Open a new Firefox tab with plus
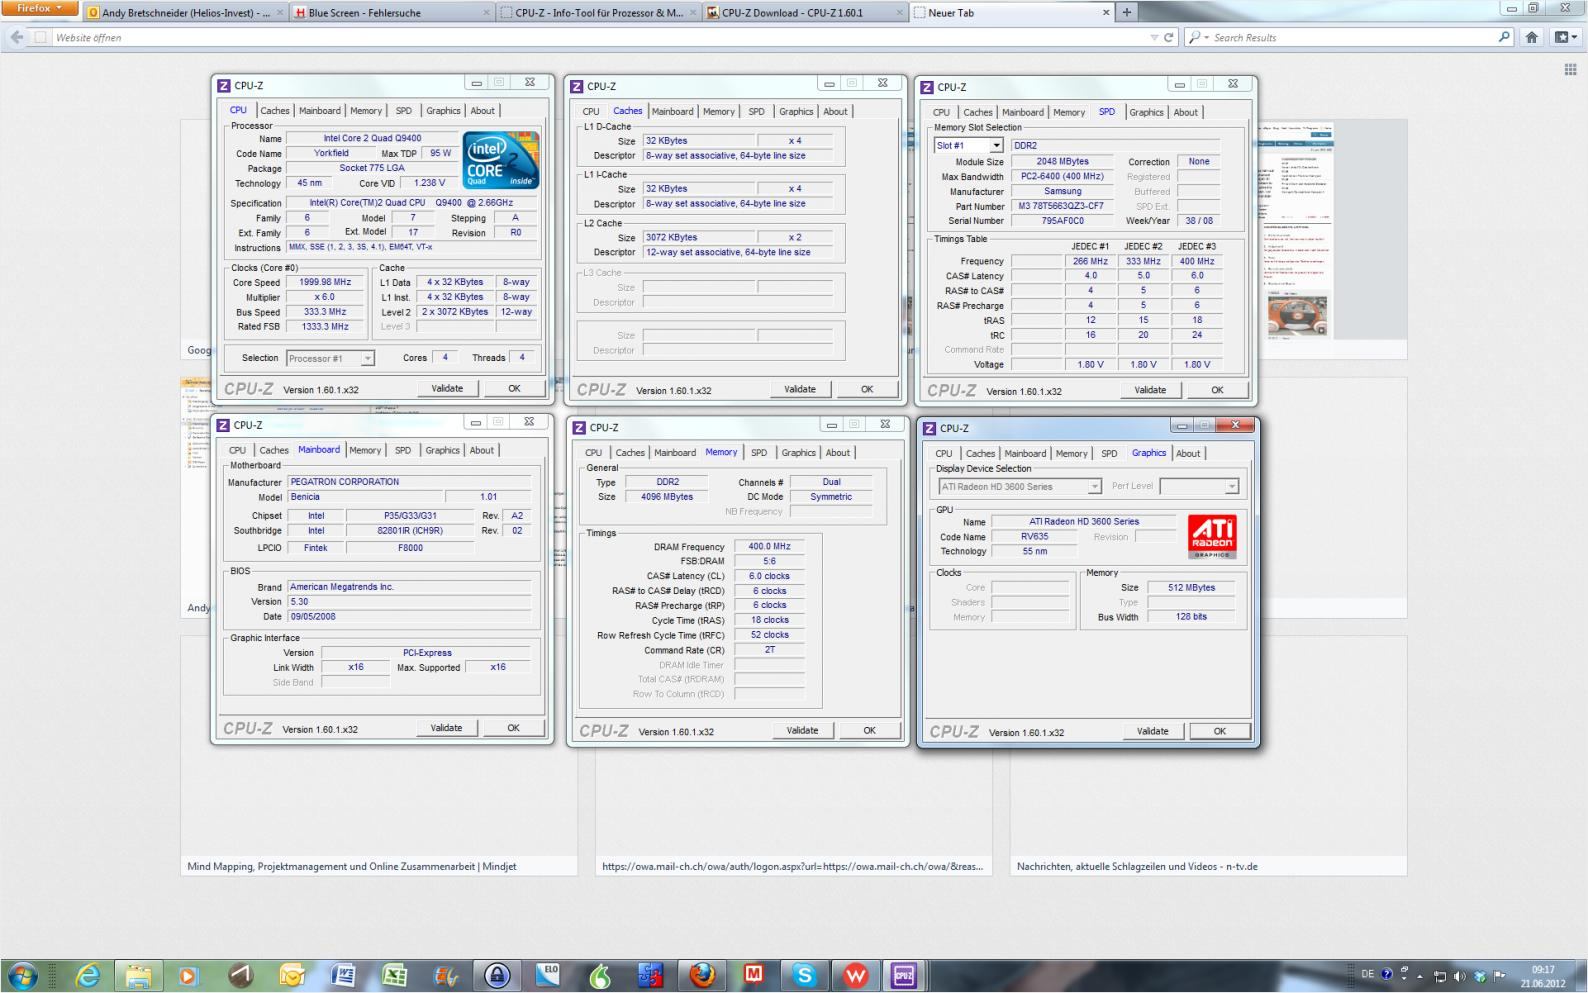Image resolution: width=1588 pixels, height=993 pixels. 1127,12
